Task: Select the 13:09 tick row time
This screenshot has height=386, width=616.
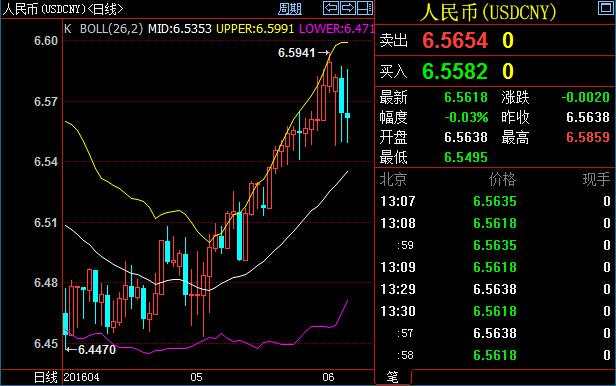Action: 398,267
